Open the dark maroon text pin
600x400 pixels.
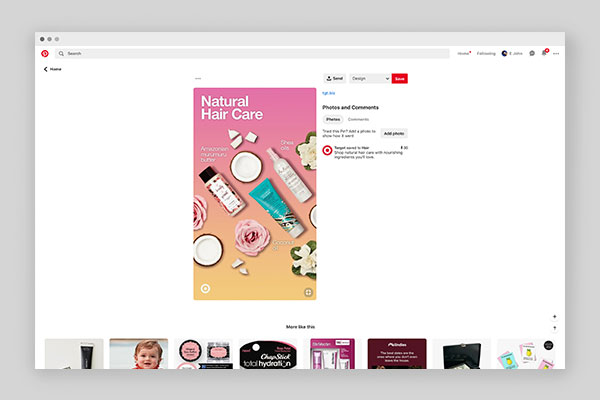[x=397, y=354]
